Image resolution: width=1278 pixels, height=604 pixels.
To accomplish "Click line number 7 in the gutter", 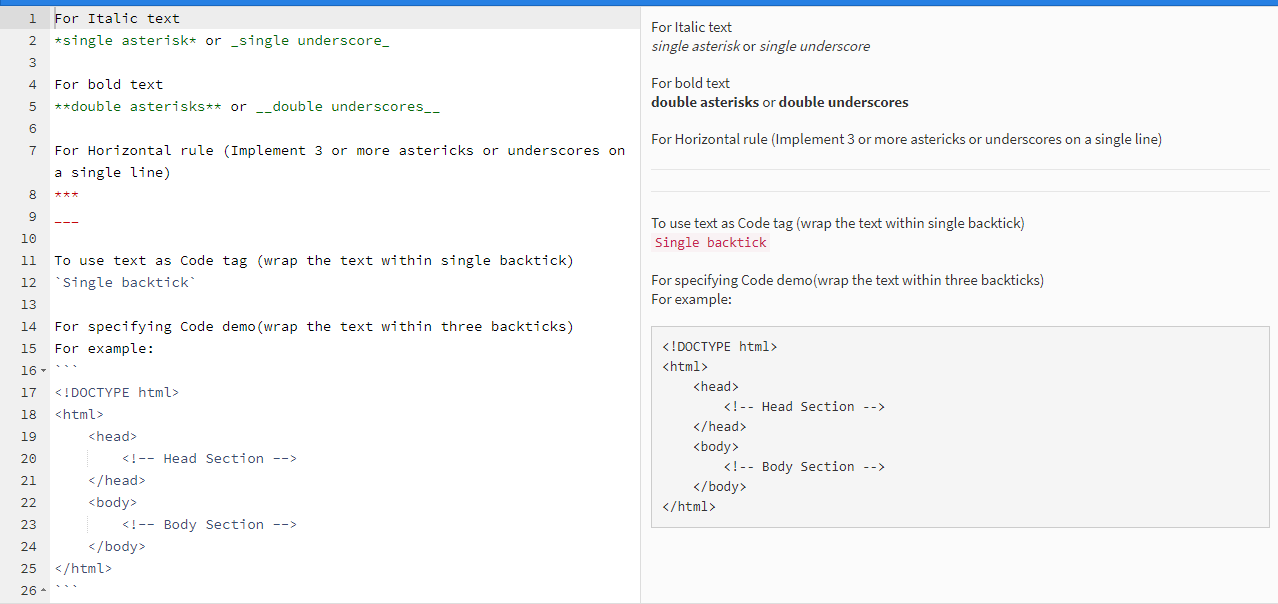I will pyautogui.click(x=32, y=150).
